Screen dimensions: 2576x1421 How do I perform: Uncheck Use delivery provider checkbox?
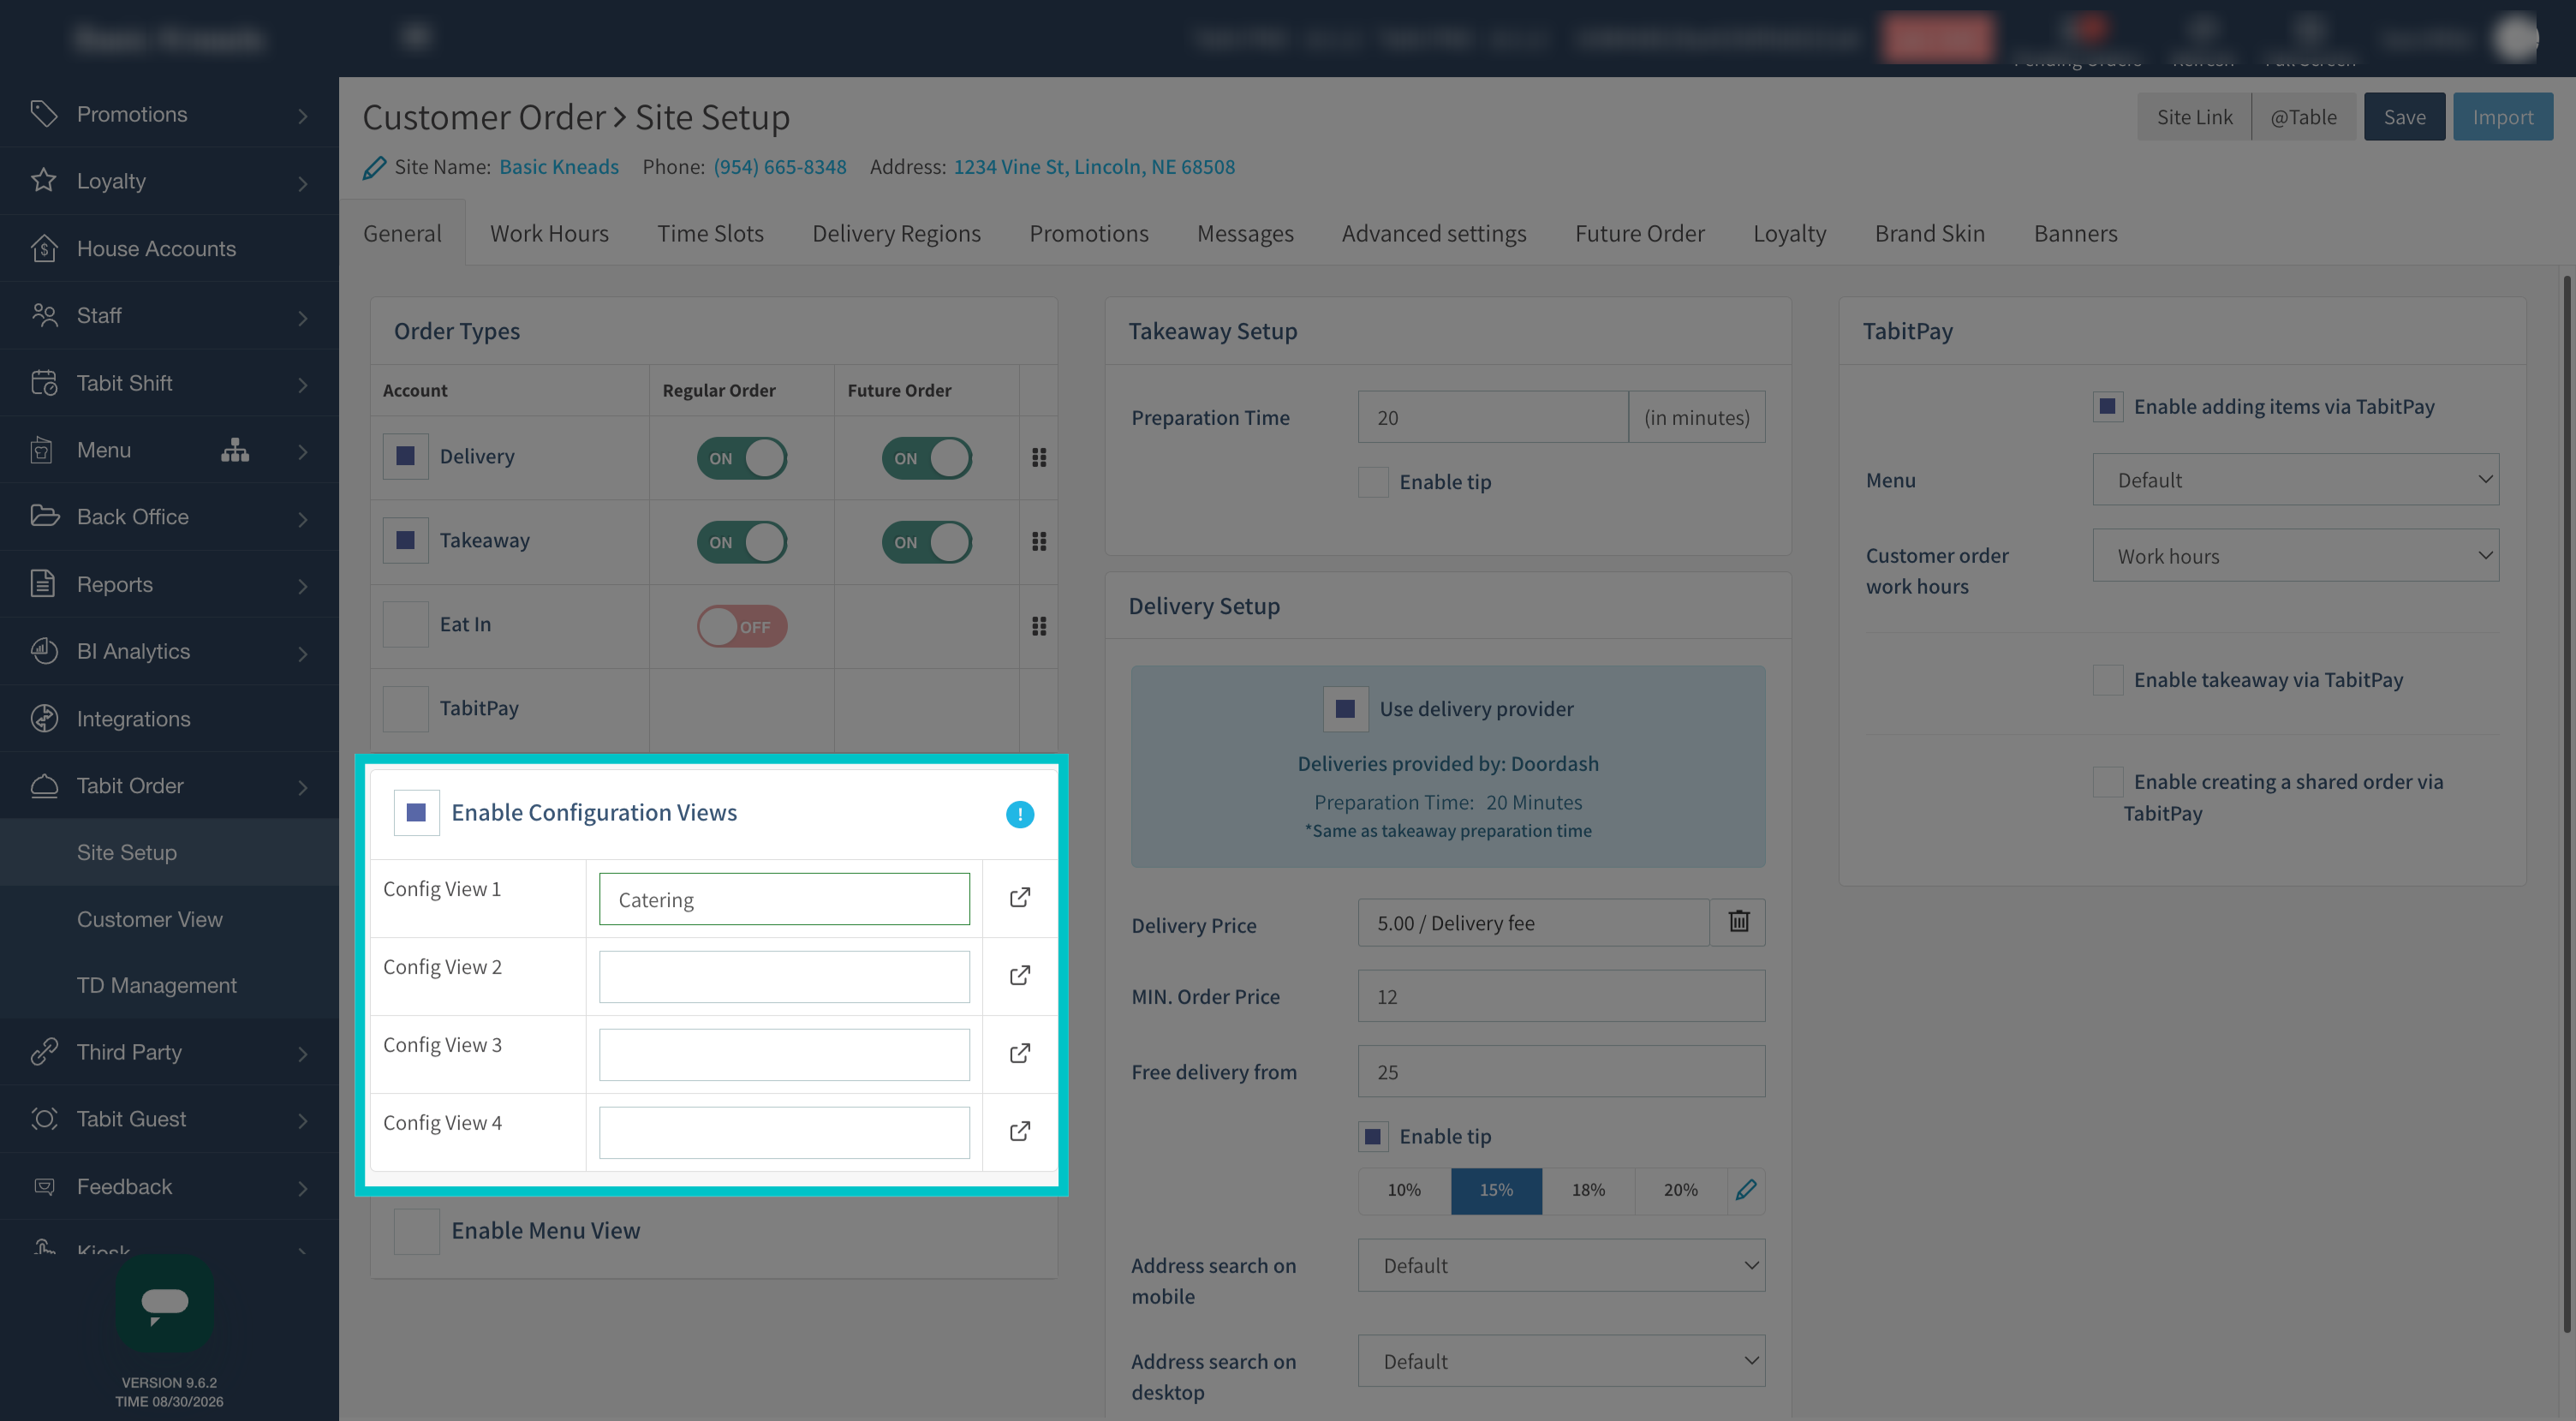(1345, 709)
